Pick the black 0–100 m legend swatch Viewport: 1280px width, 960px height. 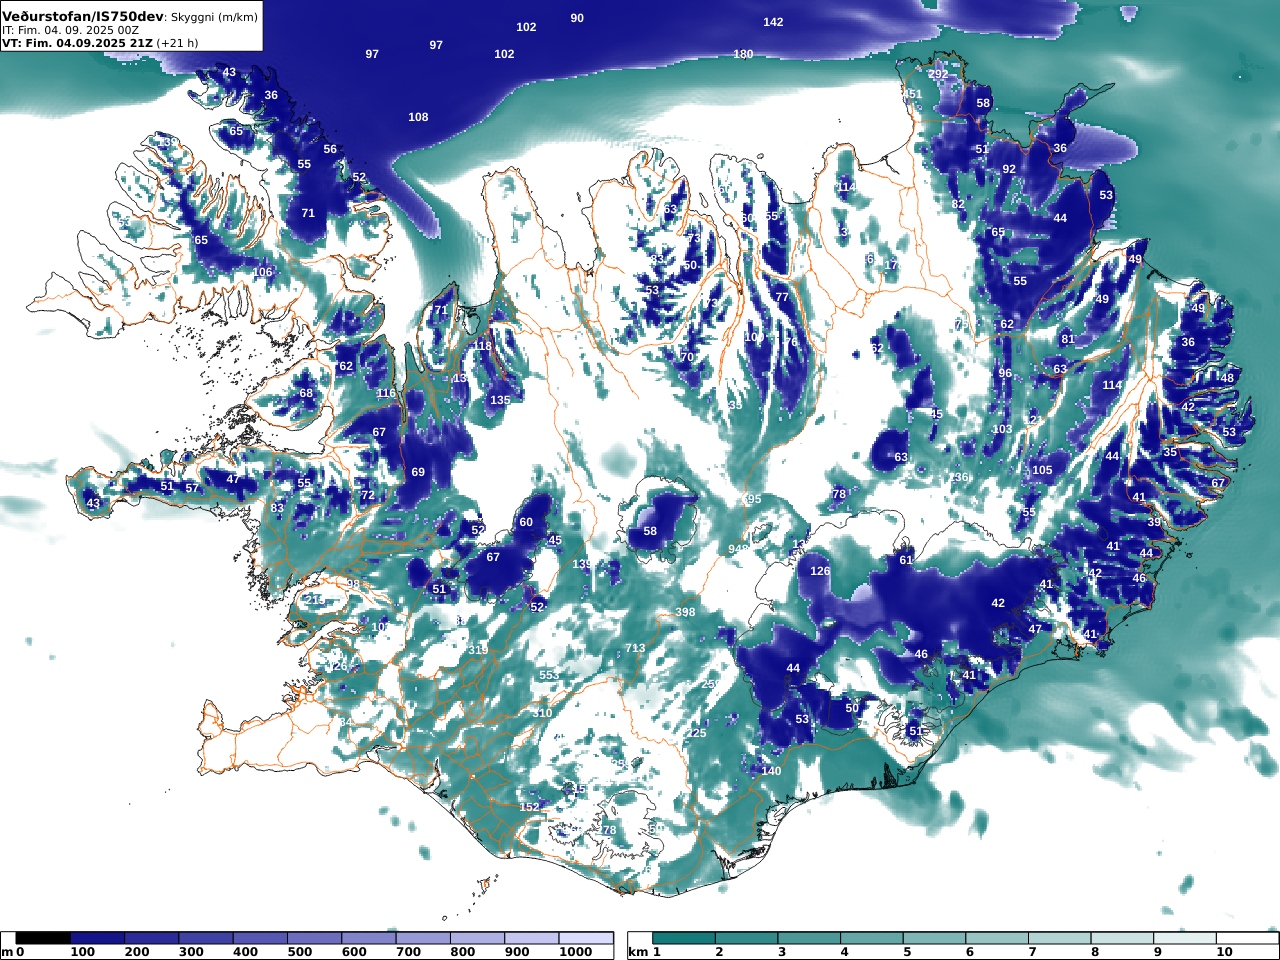pos(43,938)
